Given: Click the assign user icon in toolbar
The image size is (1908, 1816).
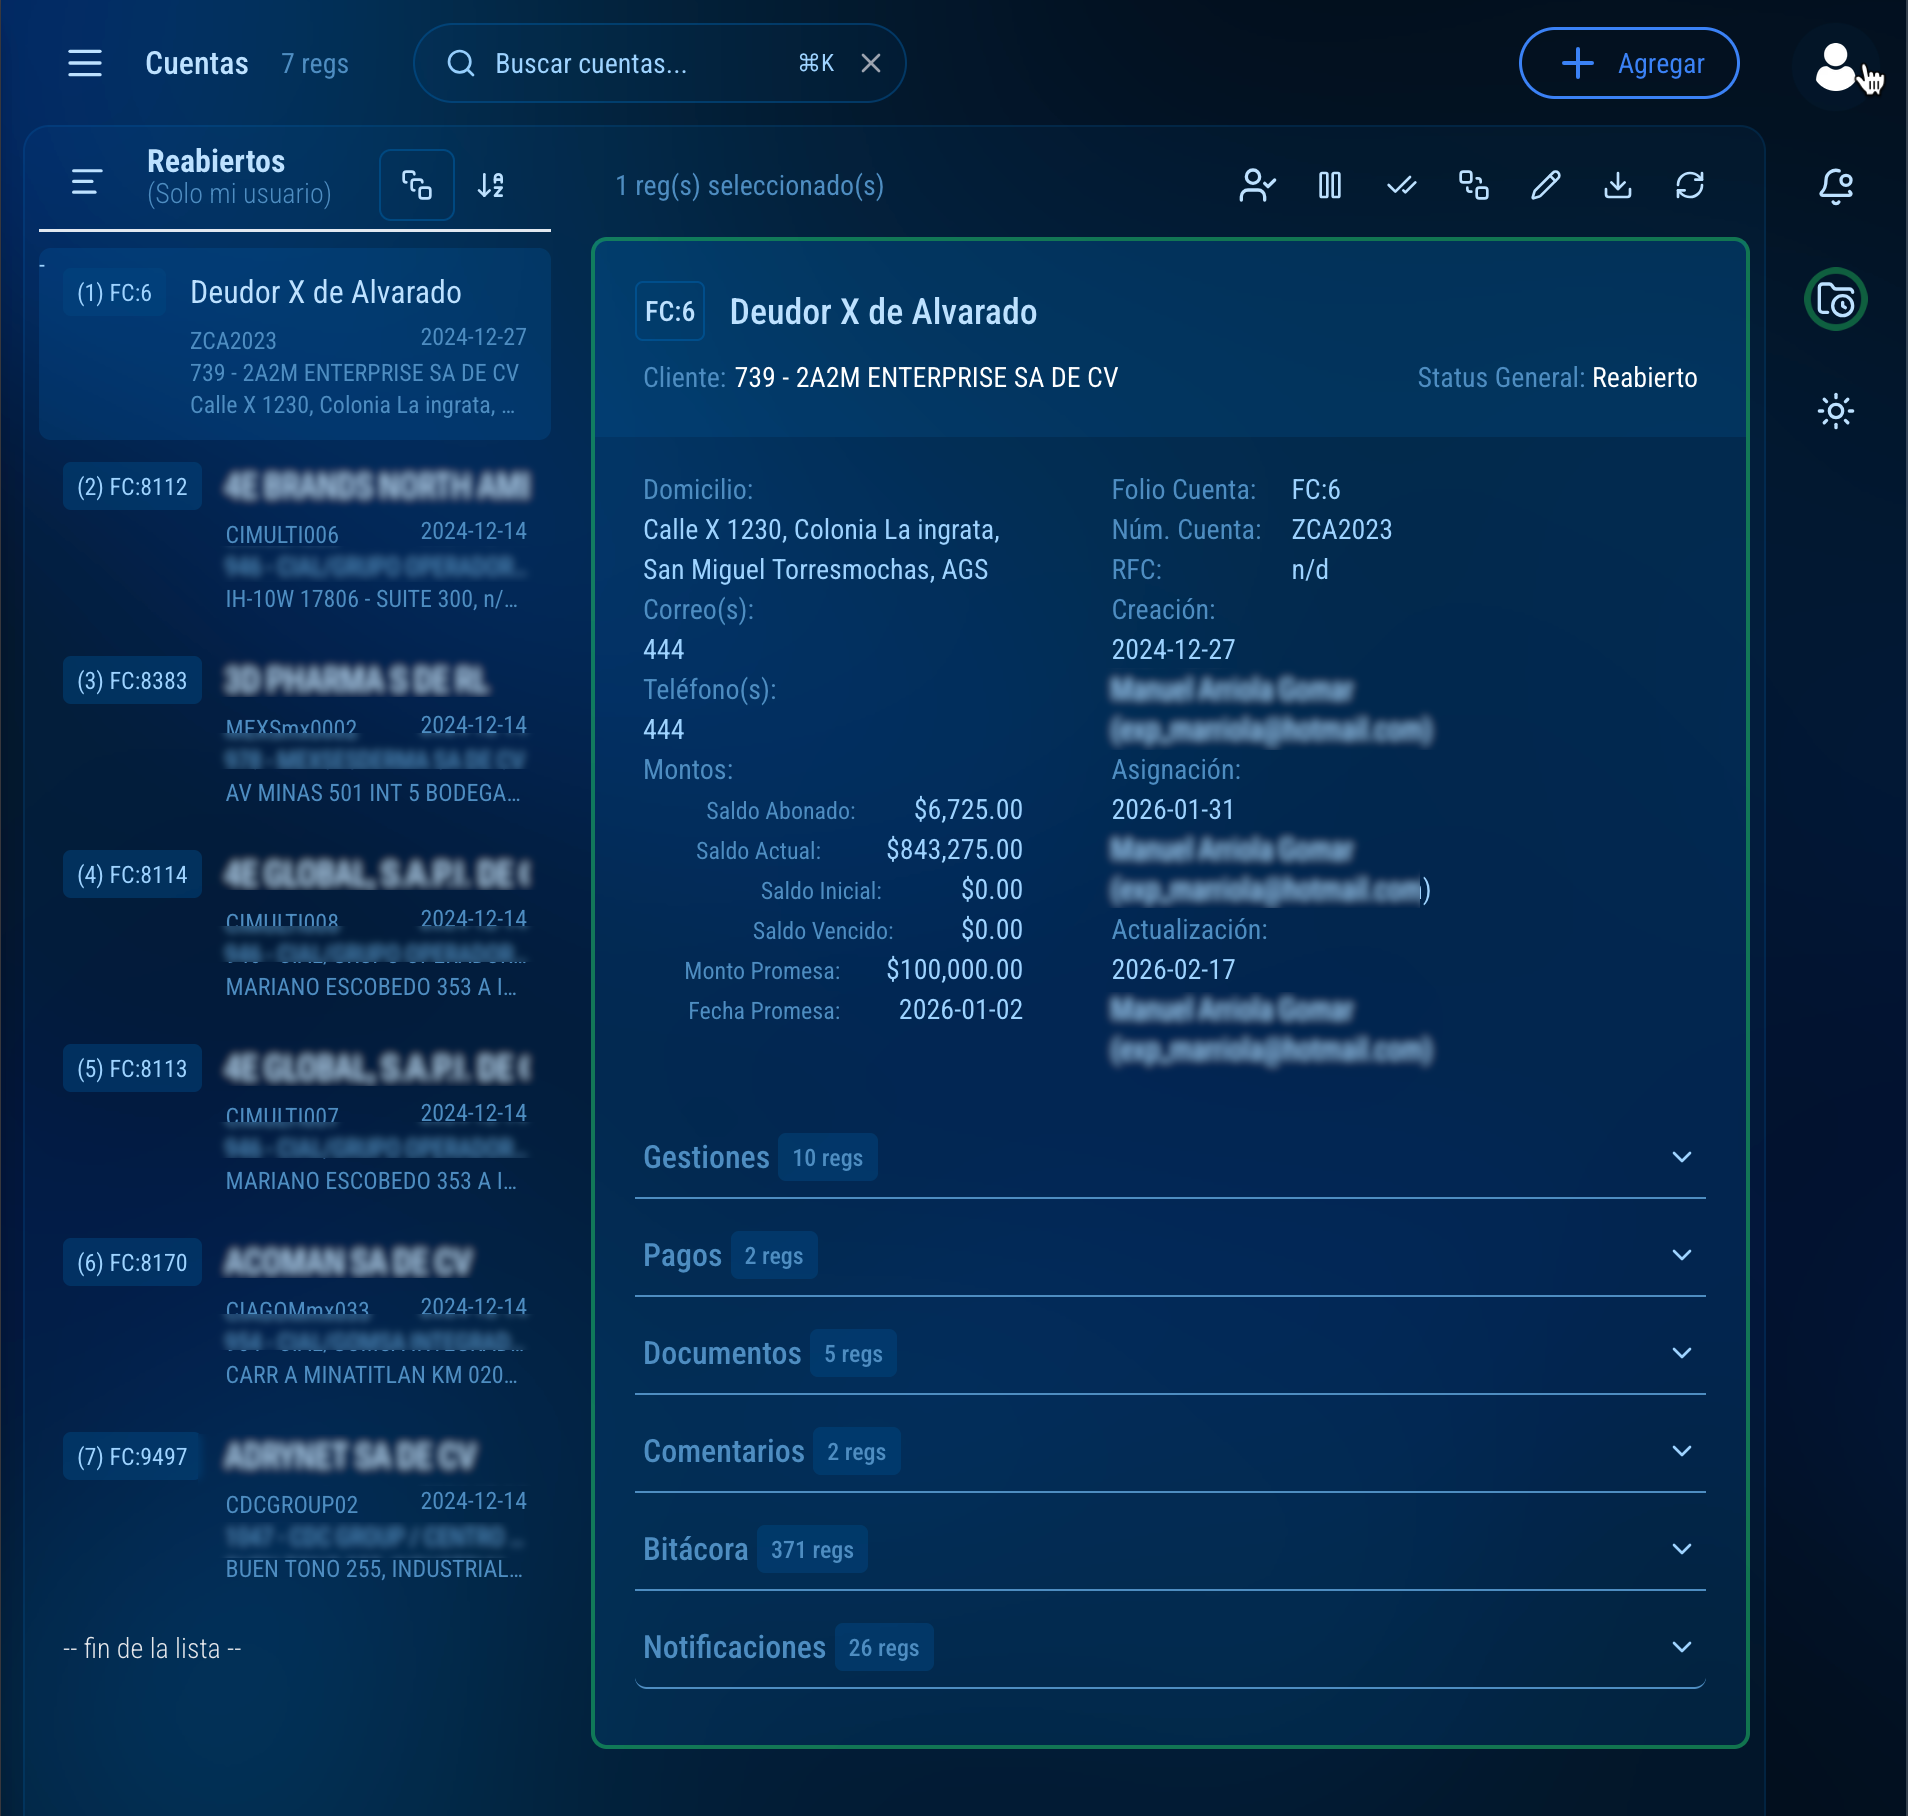Looking at the screenshot, I should point(1257,185).
